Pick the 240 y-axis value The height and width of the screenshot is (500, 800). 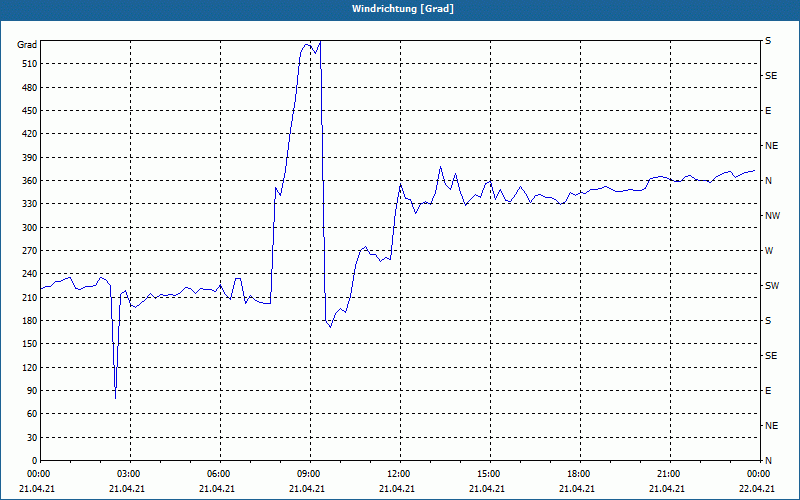[x=29, y=274]
